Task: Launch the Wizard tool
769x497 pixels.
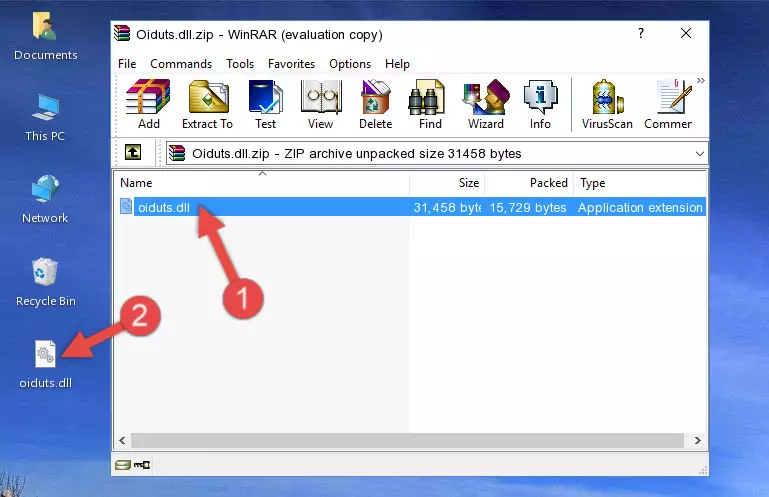Action: tap(486, 105)
